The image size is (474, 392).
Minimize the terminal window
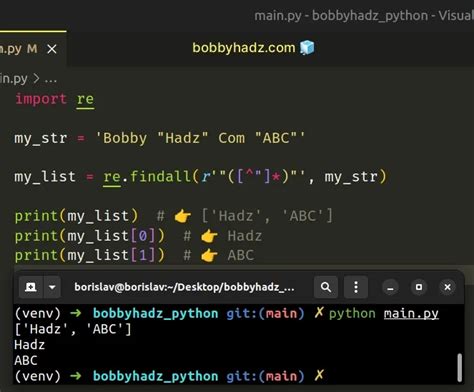[x=390, y=287]
